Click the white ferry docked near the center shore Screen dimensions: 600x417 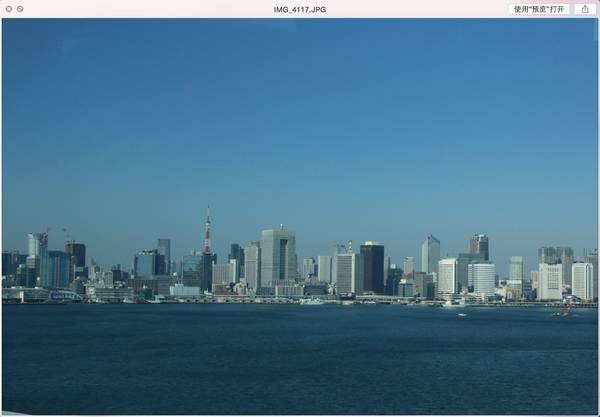313,300
